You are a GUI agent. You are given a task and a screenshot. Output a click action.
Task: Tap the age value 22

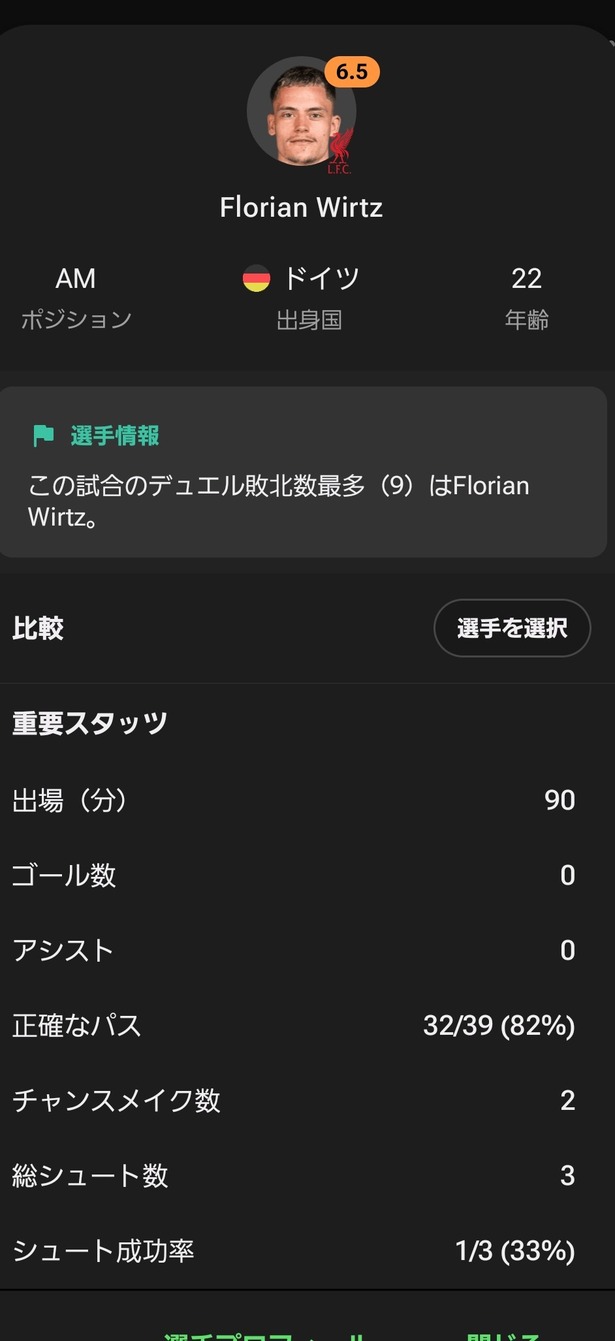click(x=526, y=278)
